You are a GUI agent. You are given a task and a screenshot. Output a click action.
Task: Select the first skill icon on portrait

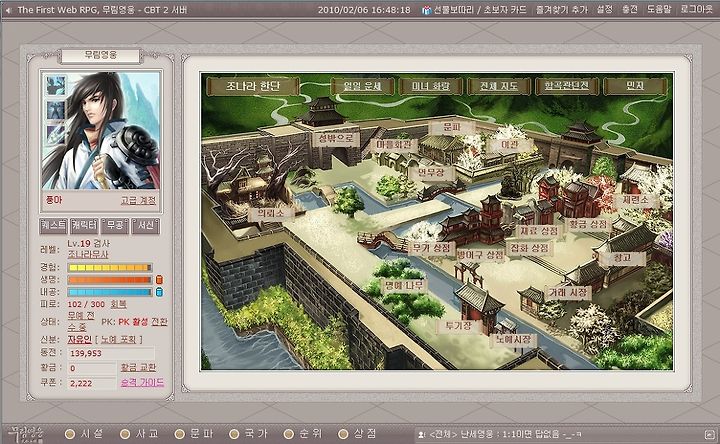coord(56,86)
